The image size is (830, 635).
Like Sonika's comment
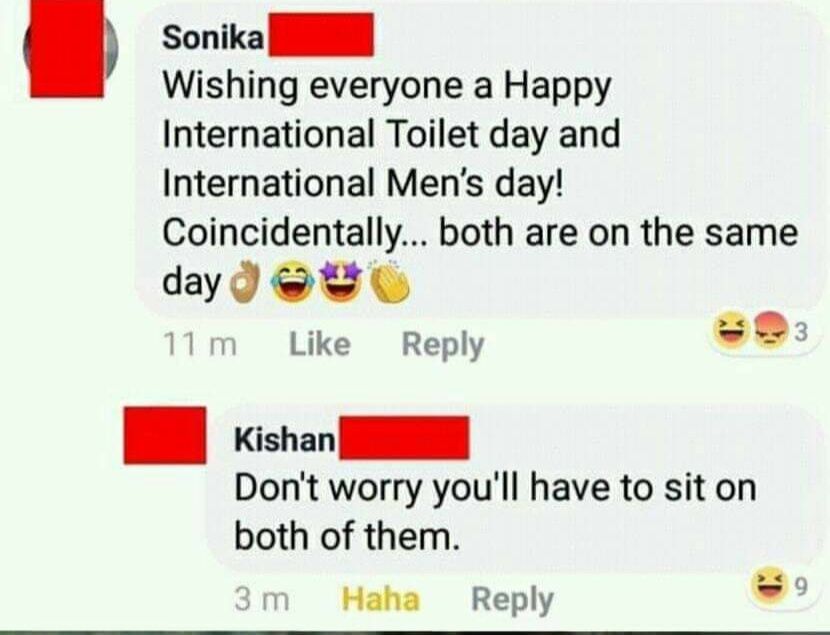click(319, 344)
